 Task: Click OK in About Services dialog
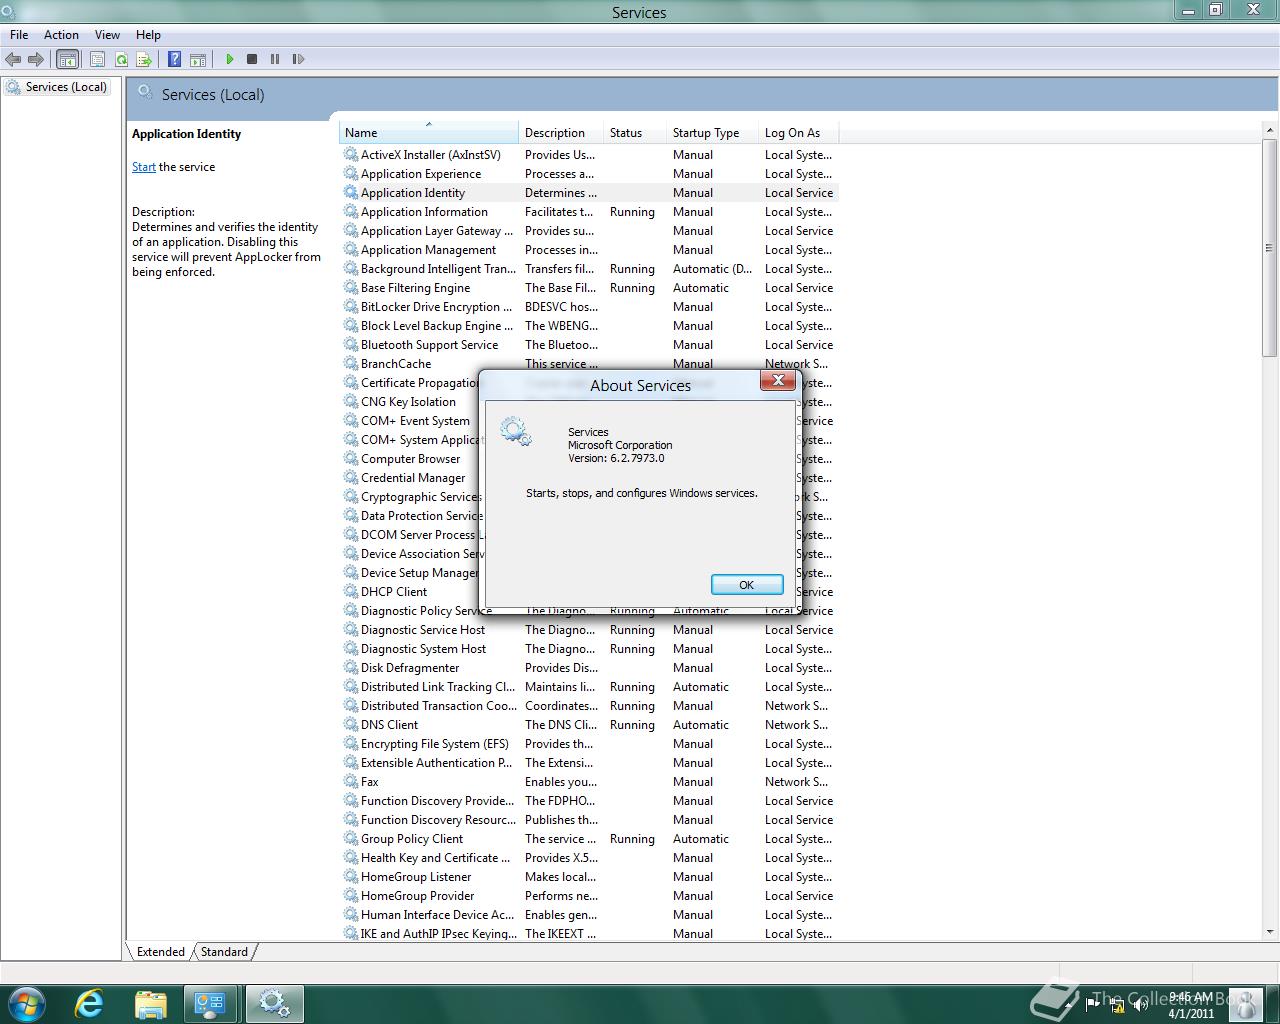tap(746, 585)
